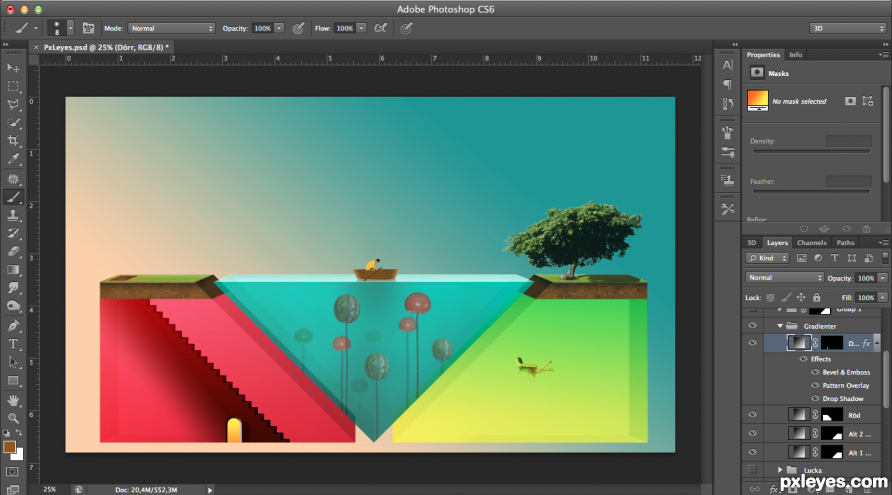This screenshot has height=495, width=892.
Task: Switch to the Info tab
Action: pos(795,55)
